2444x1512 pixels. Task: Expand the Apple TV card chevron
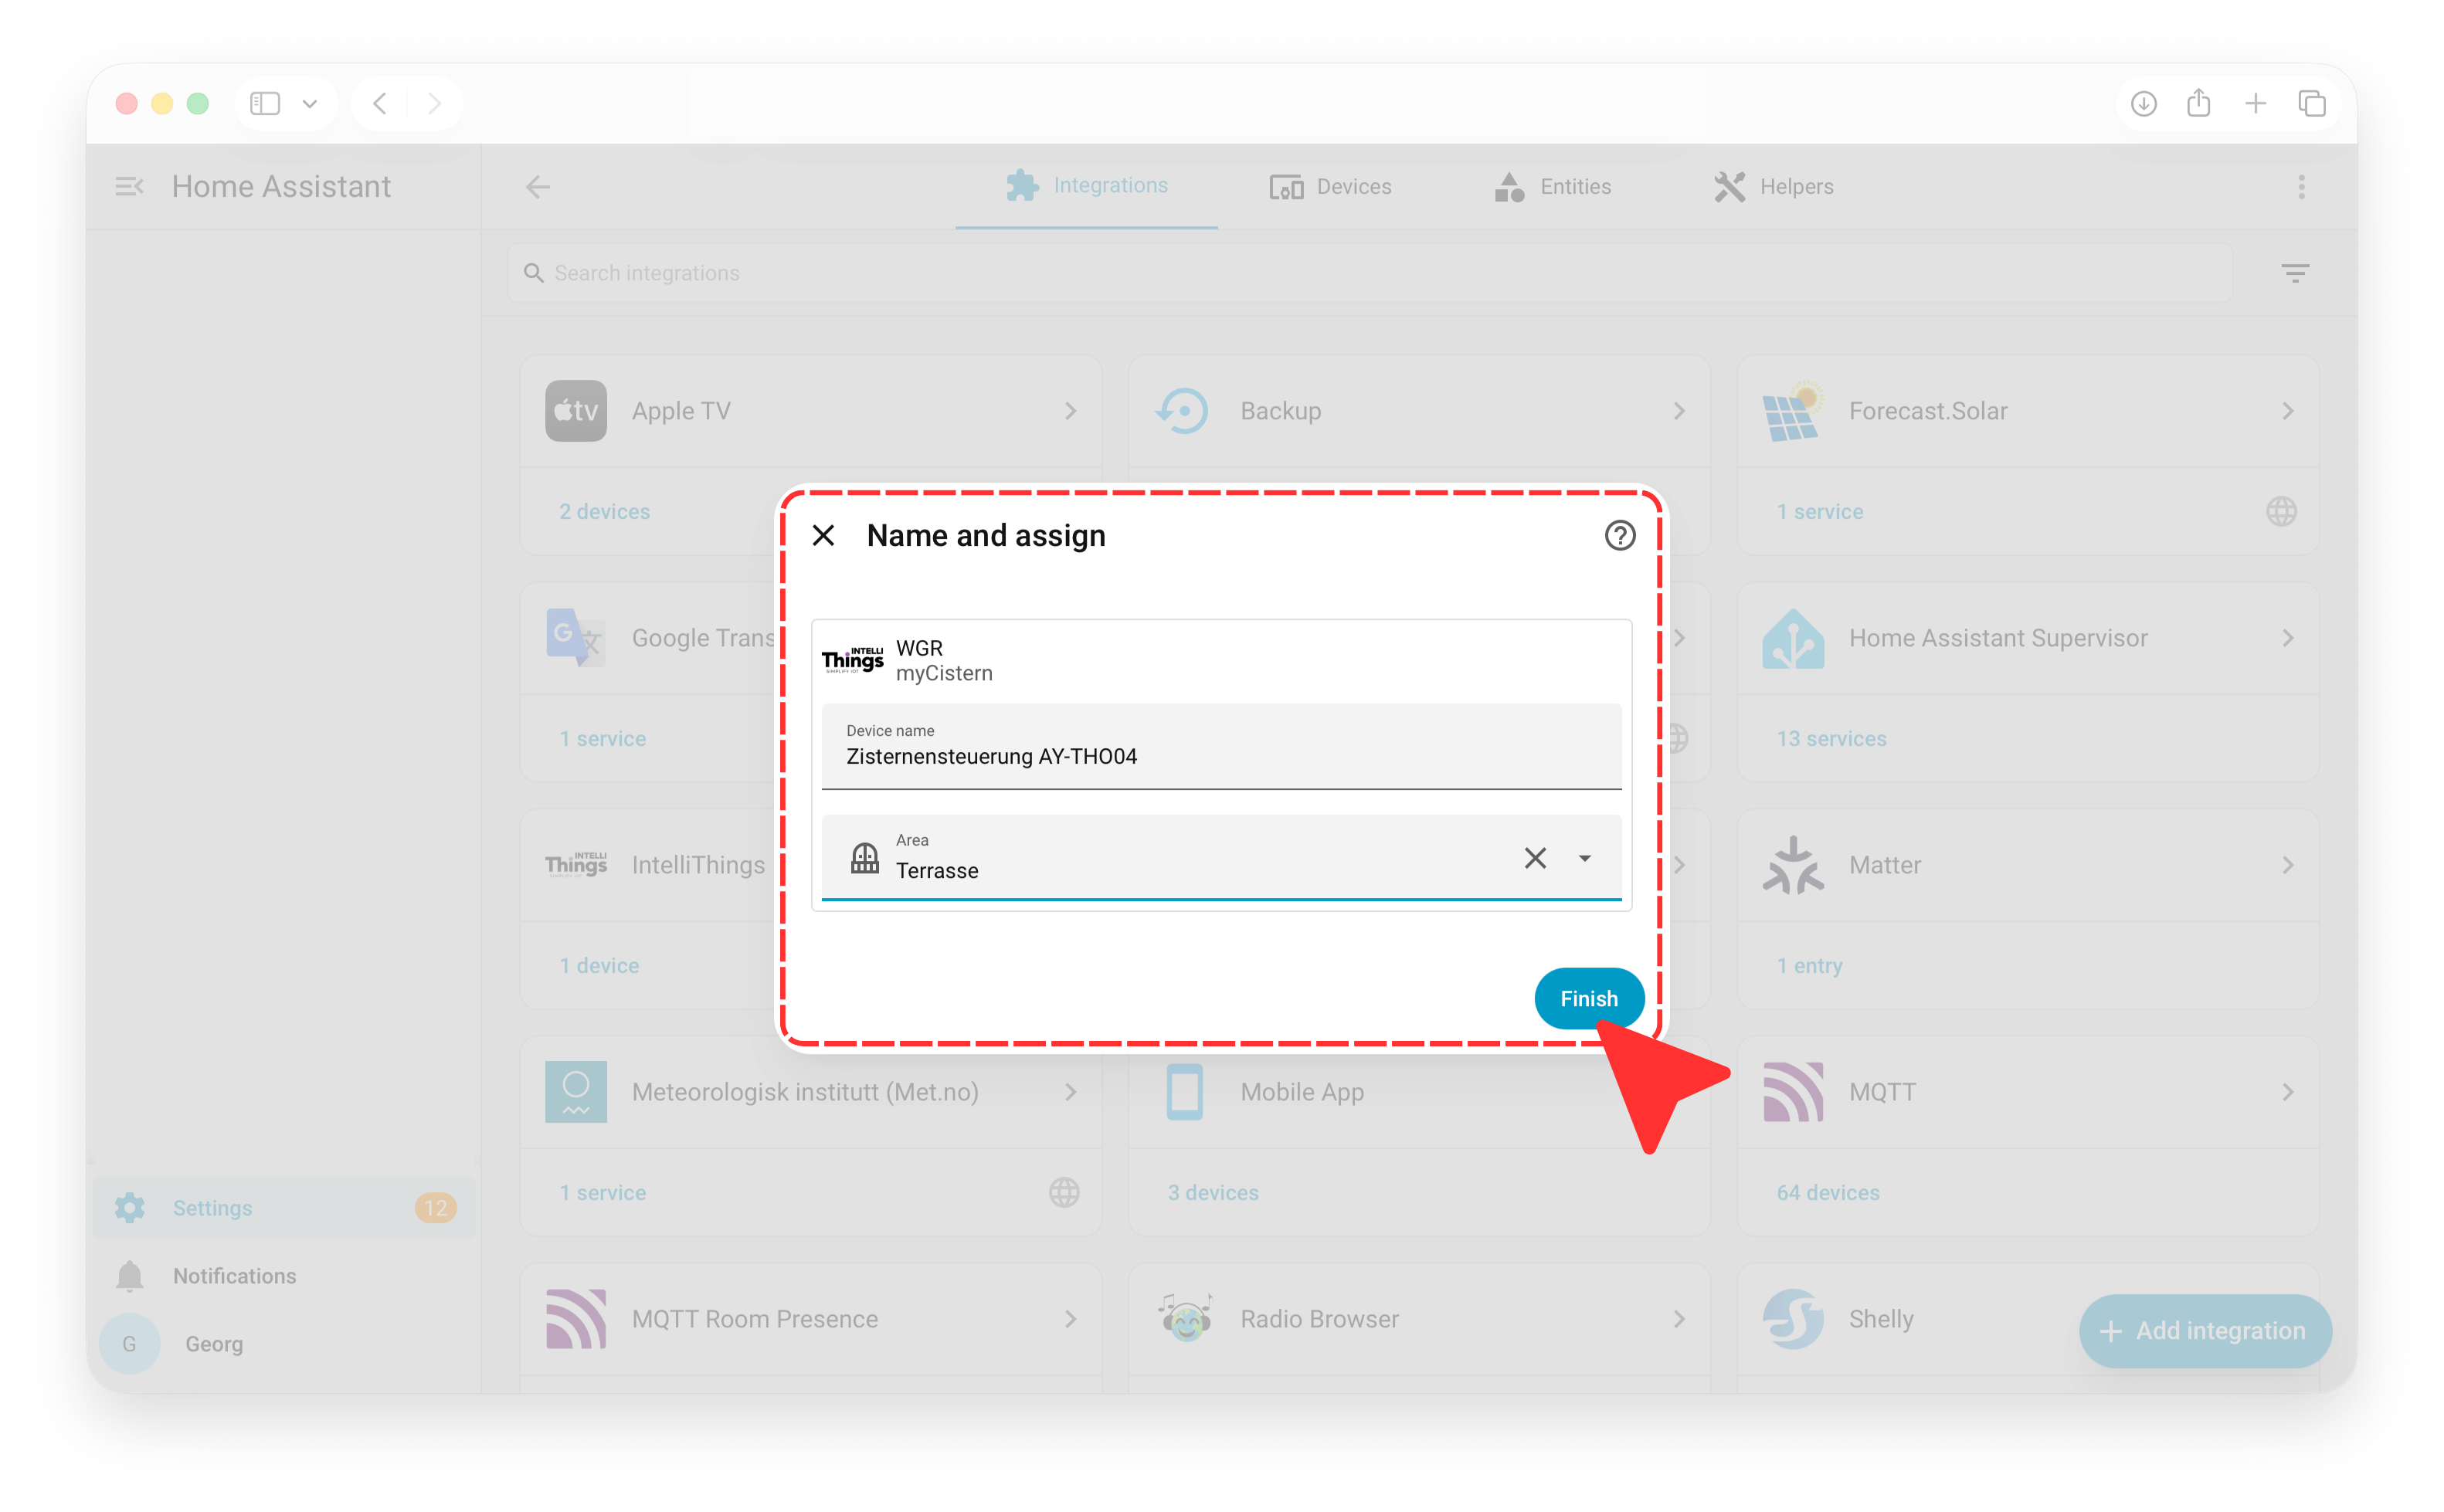[x=1070, y=411]
